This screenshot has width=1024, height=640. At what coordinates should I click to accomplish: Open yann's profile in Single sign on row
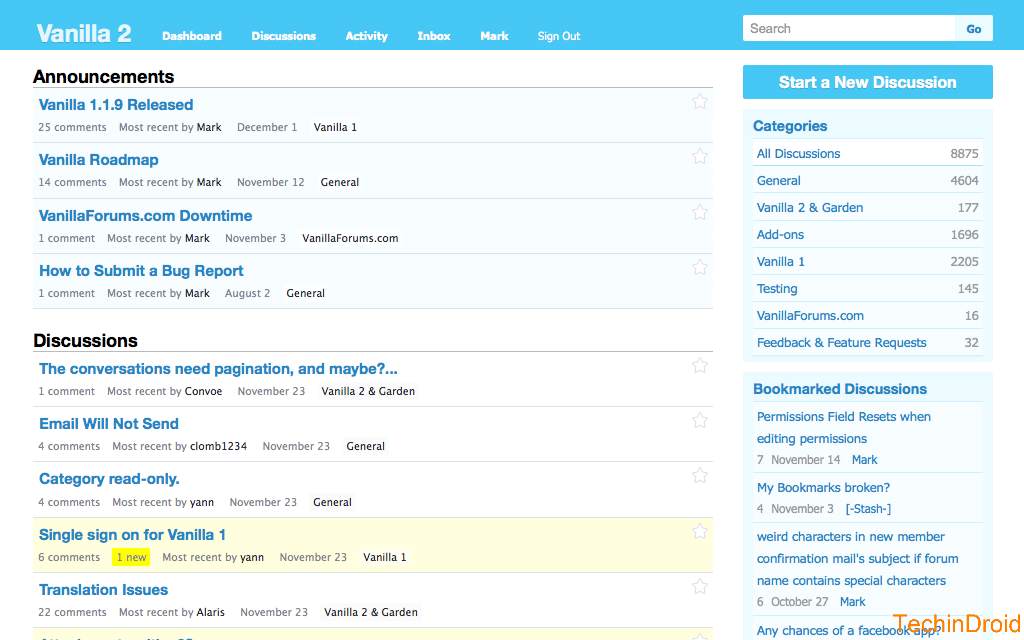[251, 557]
